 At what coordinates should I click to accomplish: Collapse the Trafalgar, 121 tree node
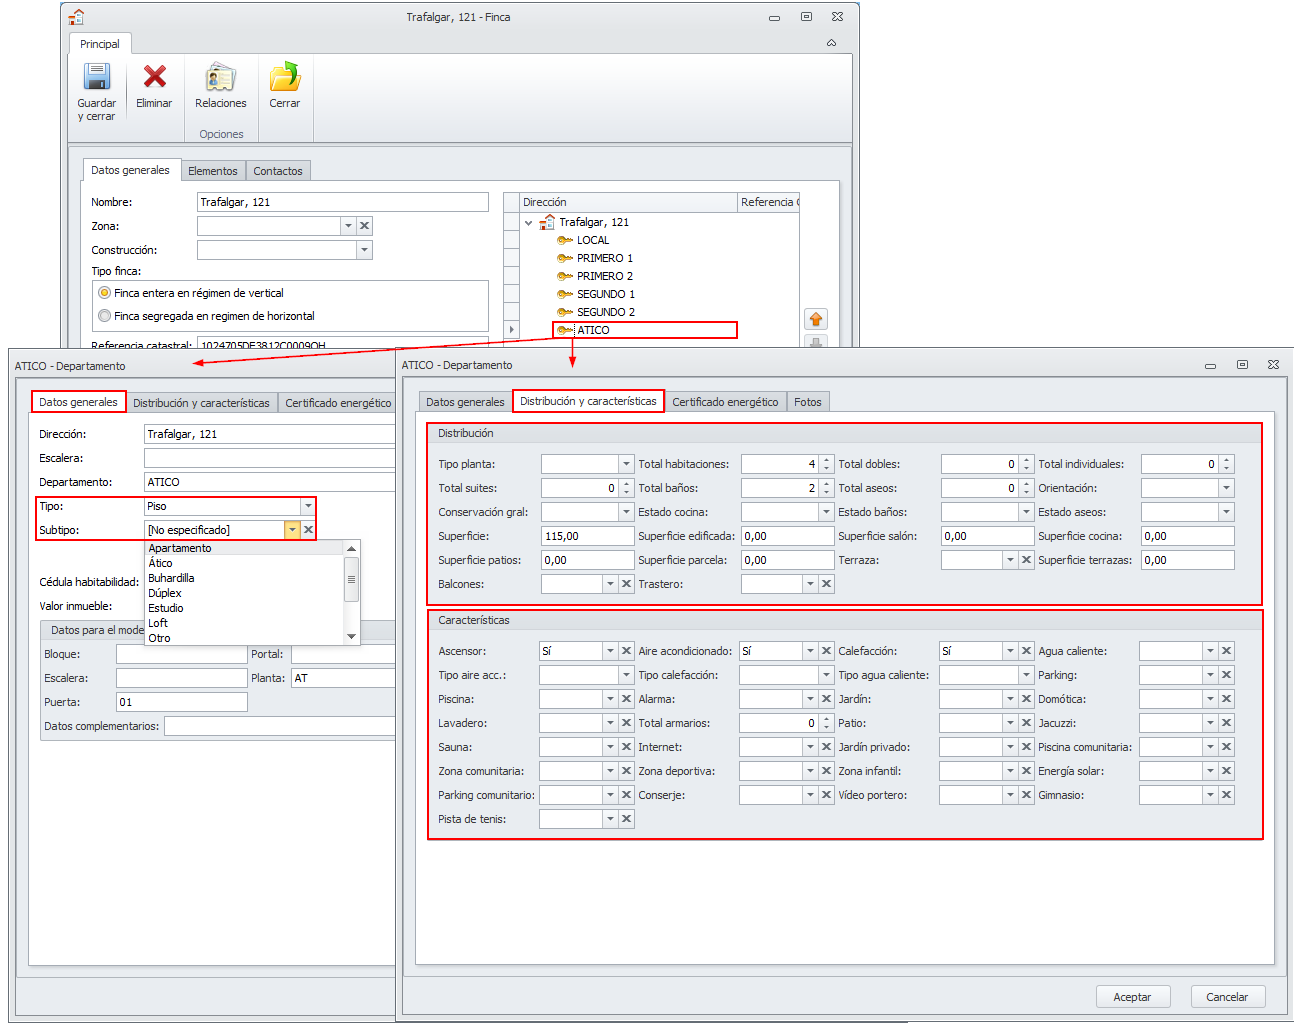[529, 223]
